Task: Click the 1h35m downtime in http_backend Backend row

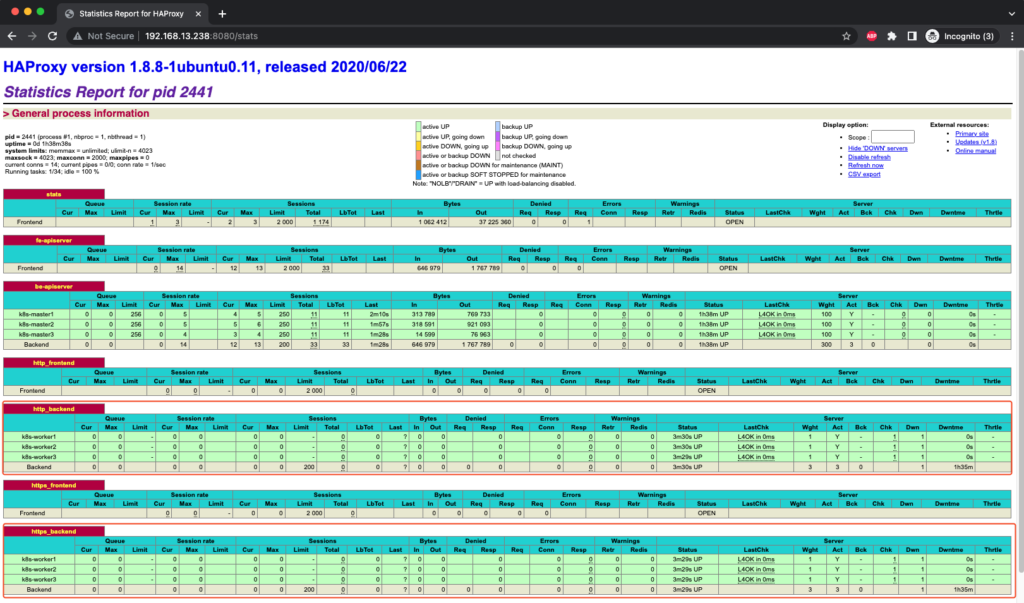Action: coord(963,467)
